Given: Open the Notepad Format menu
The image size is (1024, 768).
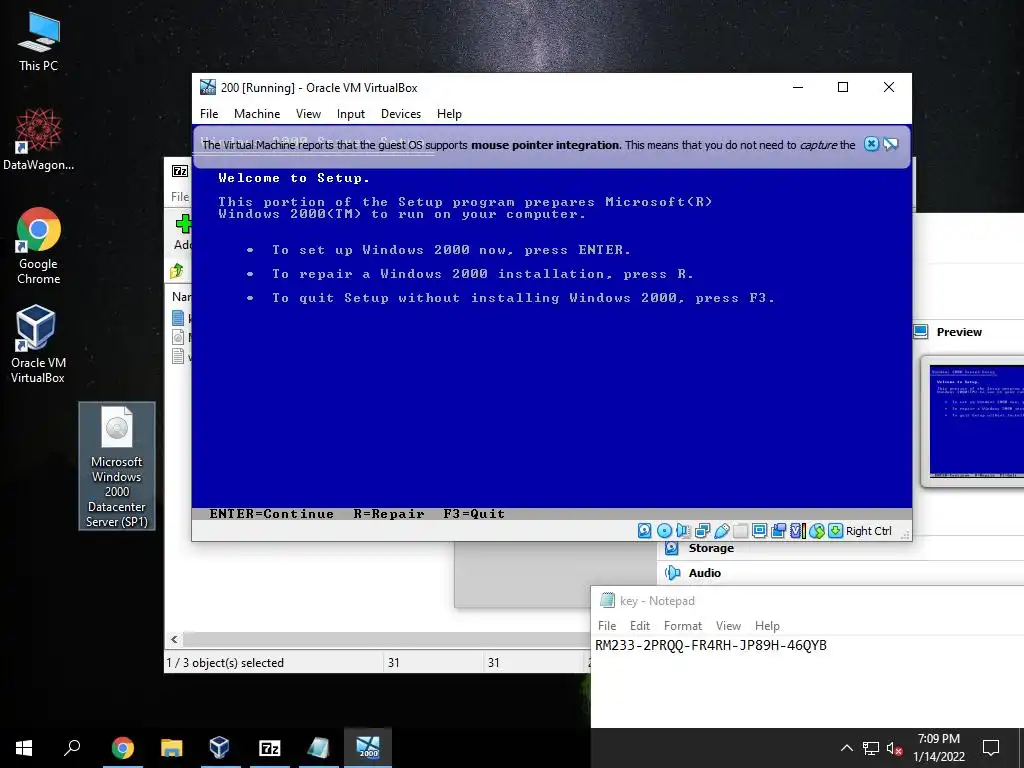Looking at the screenshot, I should tap(682, 626).
